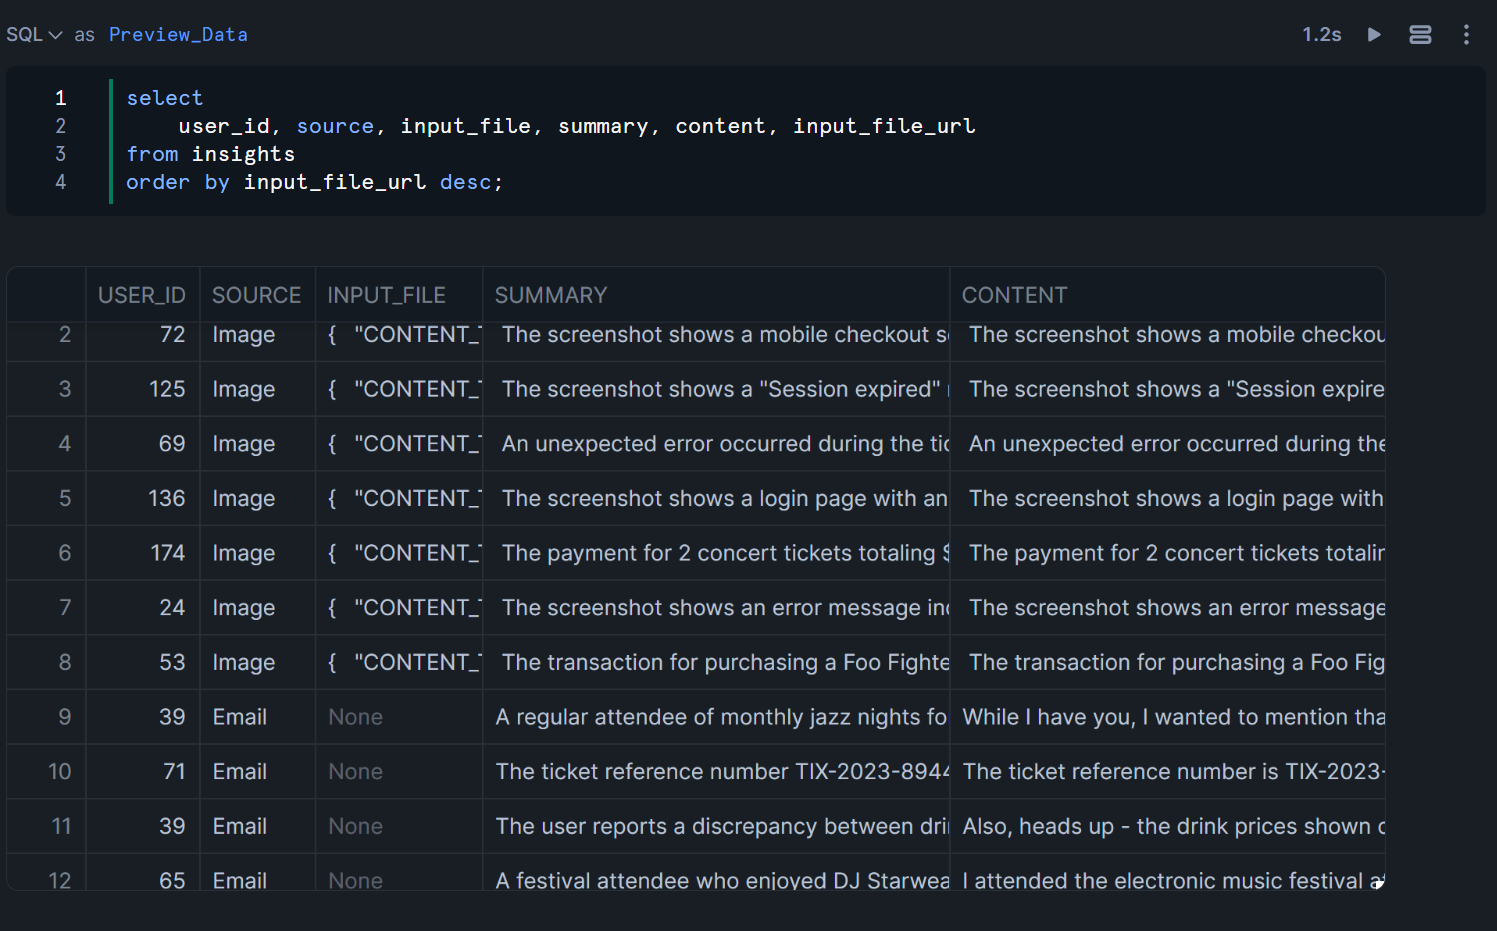Select cell with USER_ID 69
This screenshot has width=1497, height=931.
(x=142, y=444)
